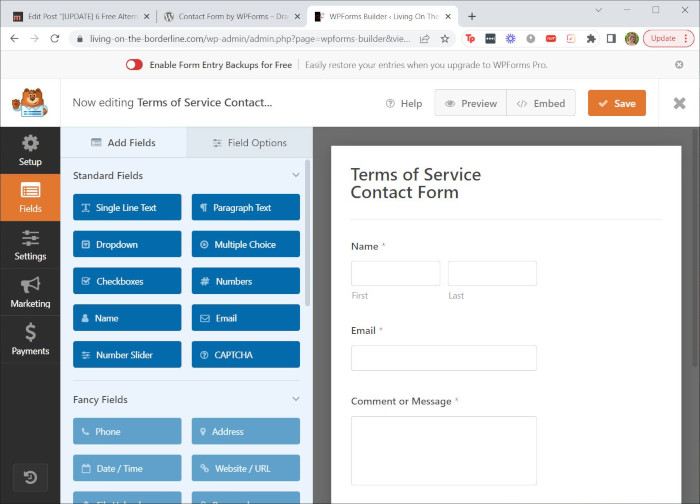Switch to the Add Fields tab
This screenshot has width=700, height=504.
123,143
